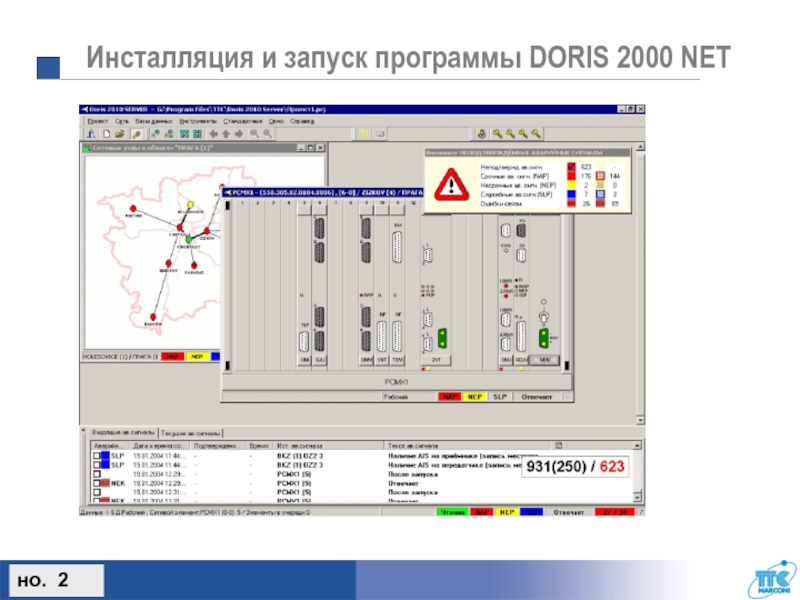Click the yellow NEP indicator under the Prague map
800x600 pixels.
pyautogui.click(x=197, y=357)
